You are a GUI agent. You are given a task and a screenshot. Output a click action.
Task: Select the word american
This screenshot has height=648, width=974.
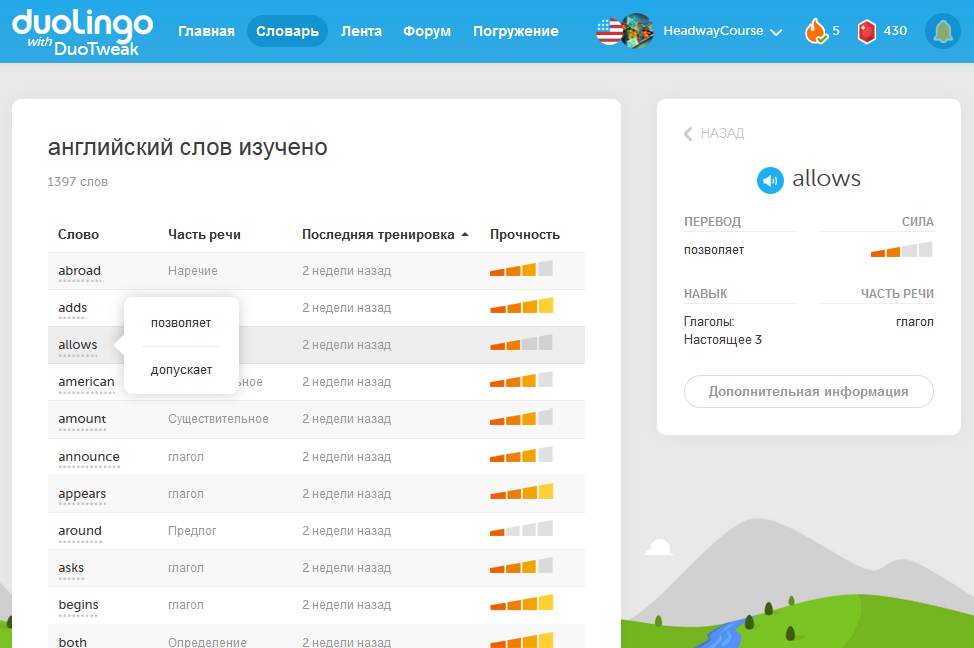(x=86, y=381)
